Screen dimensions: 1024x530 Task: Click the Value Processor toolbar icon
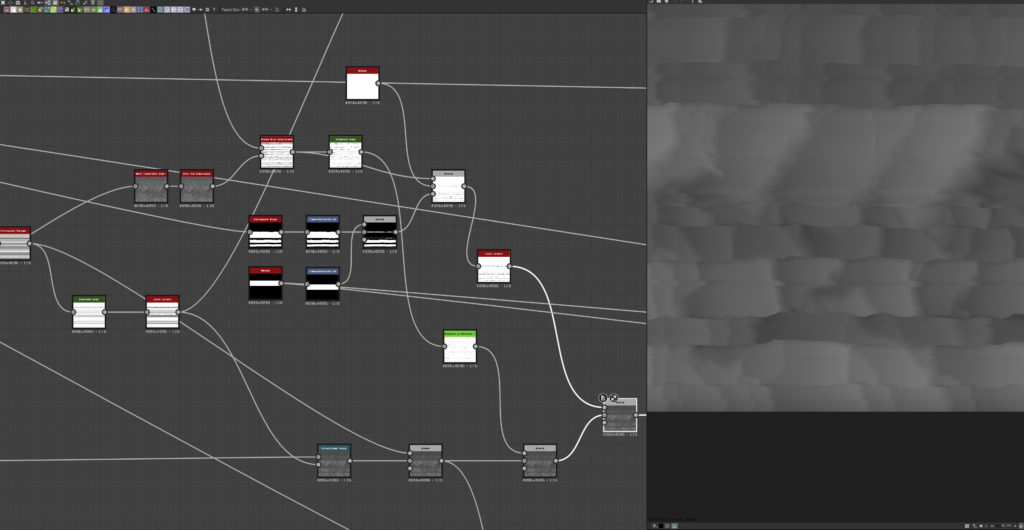(153, 10)
